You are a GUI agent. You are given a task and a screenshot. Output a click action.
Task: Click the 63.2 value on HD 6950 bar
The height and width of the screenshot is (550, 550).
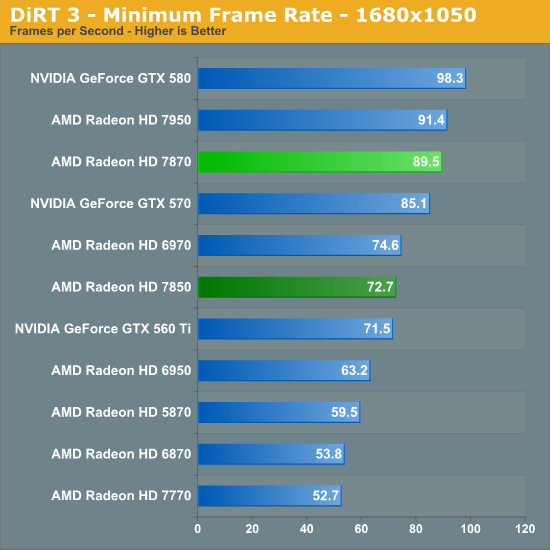point(354,370)
